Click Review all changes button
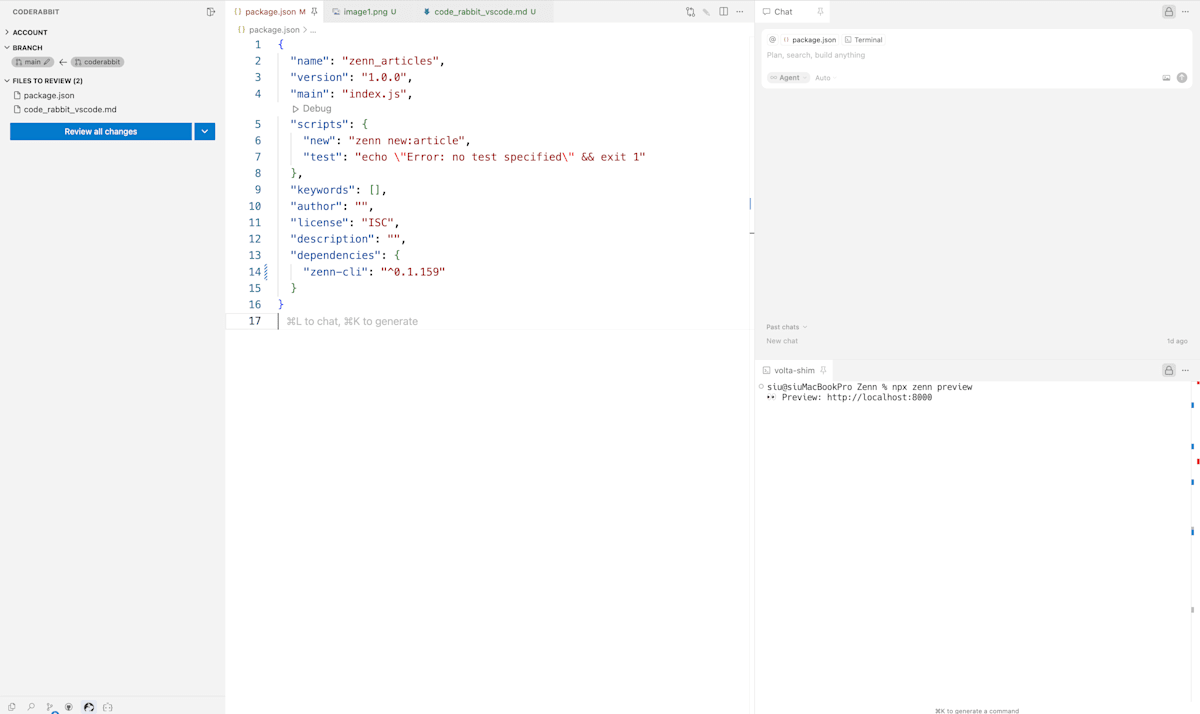The image size is (1200, 714). pyautogui.click(x=101, y=131)
